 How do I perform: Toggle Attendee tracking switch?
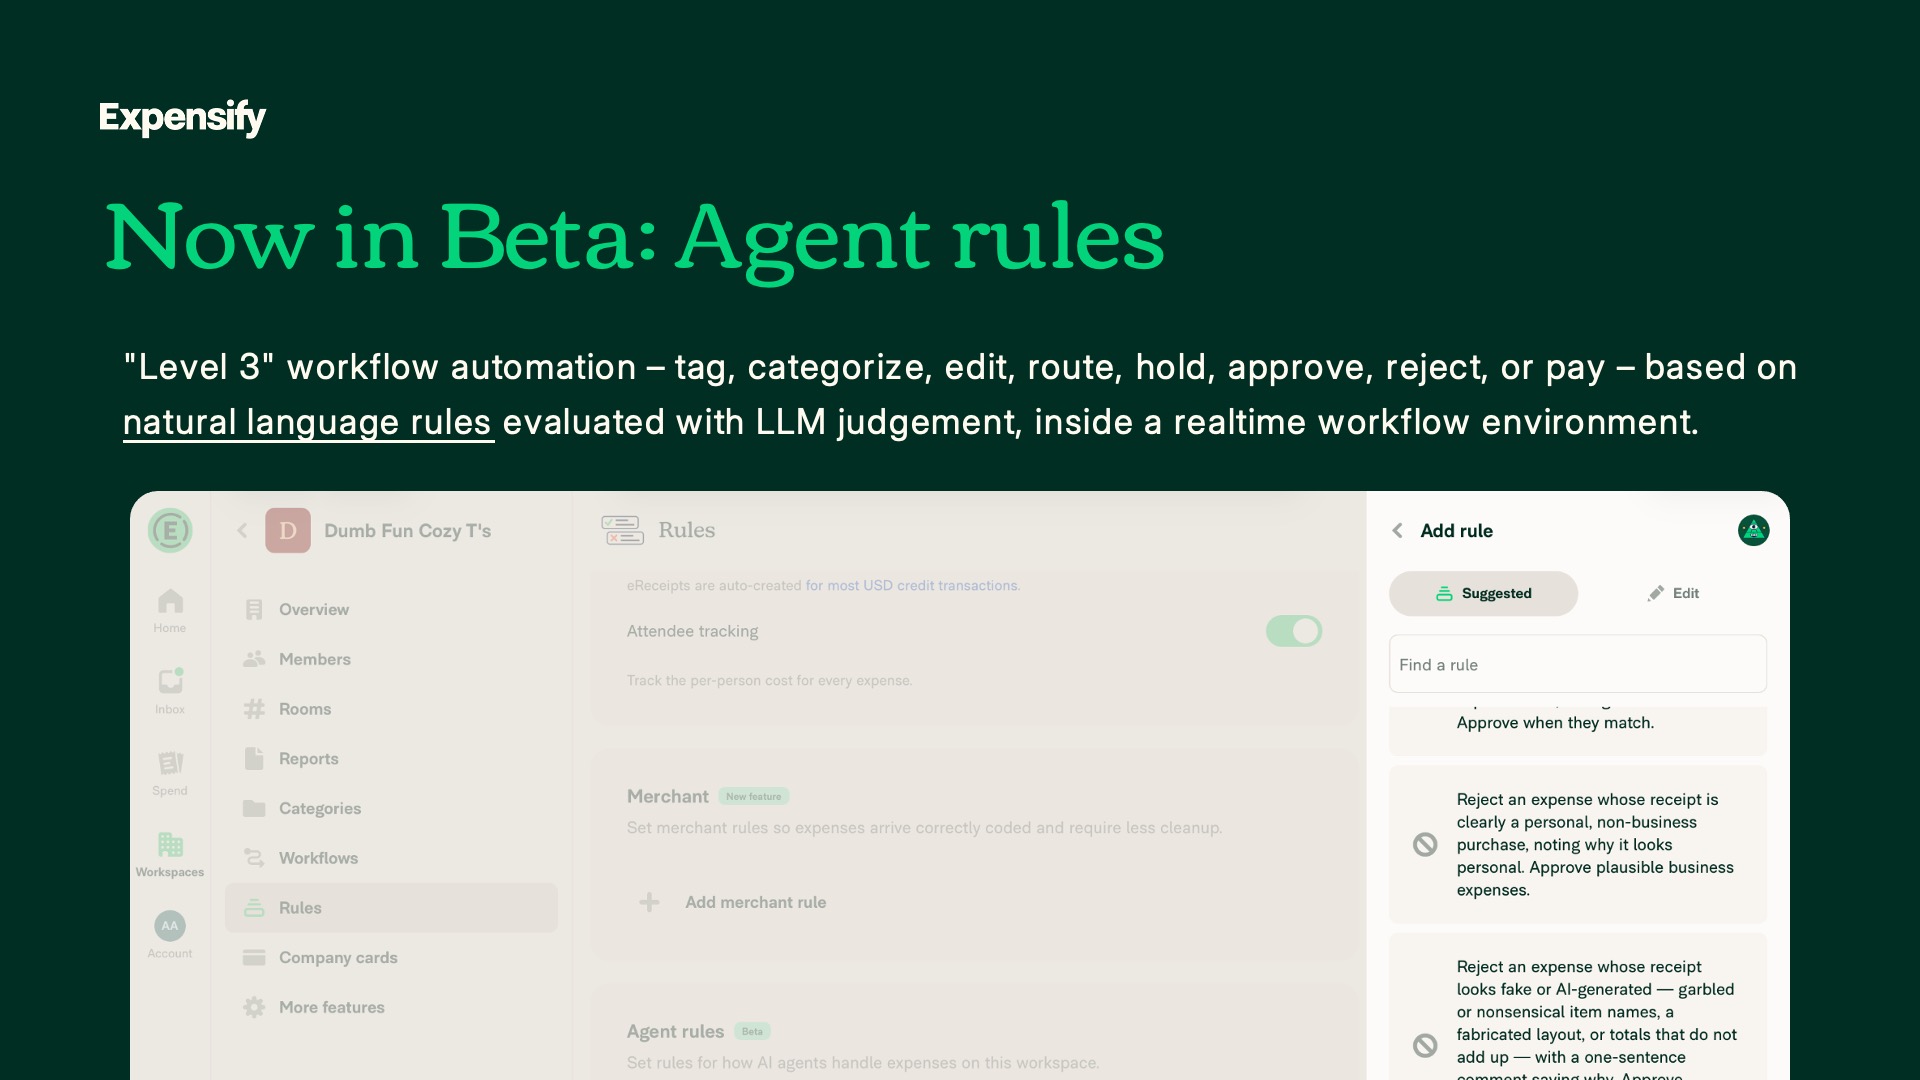point(1294,631)
